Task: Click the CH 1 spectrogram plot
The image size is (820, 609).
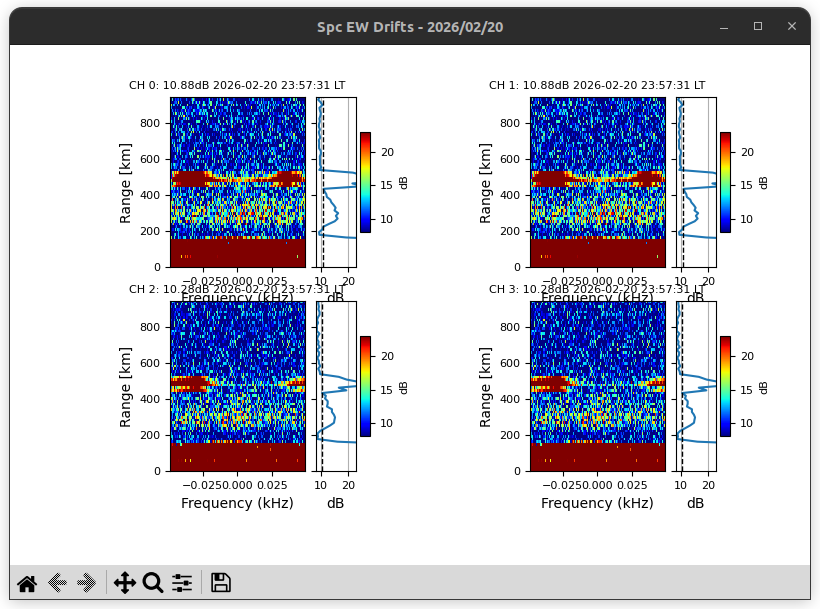Action: click(598, 182)
